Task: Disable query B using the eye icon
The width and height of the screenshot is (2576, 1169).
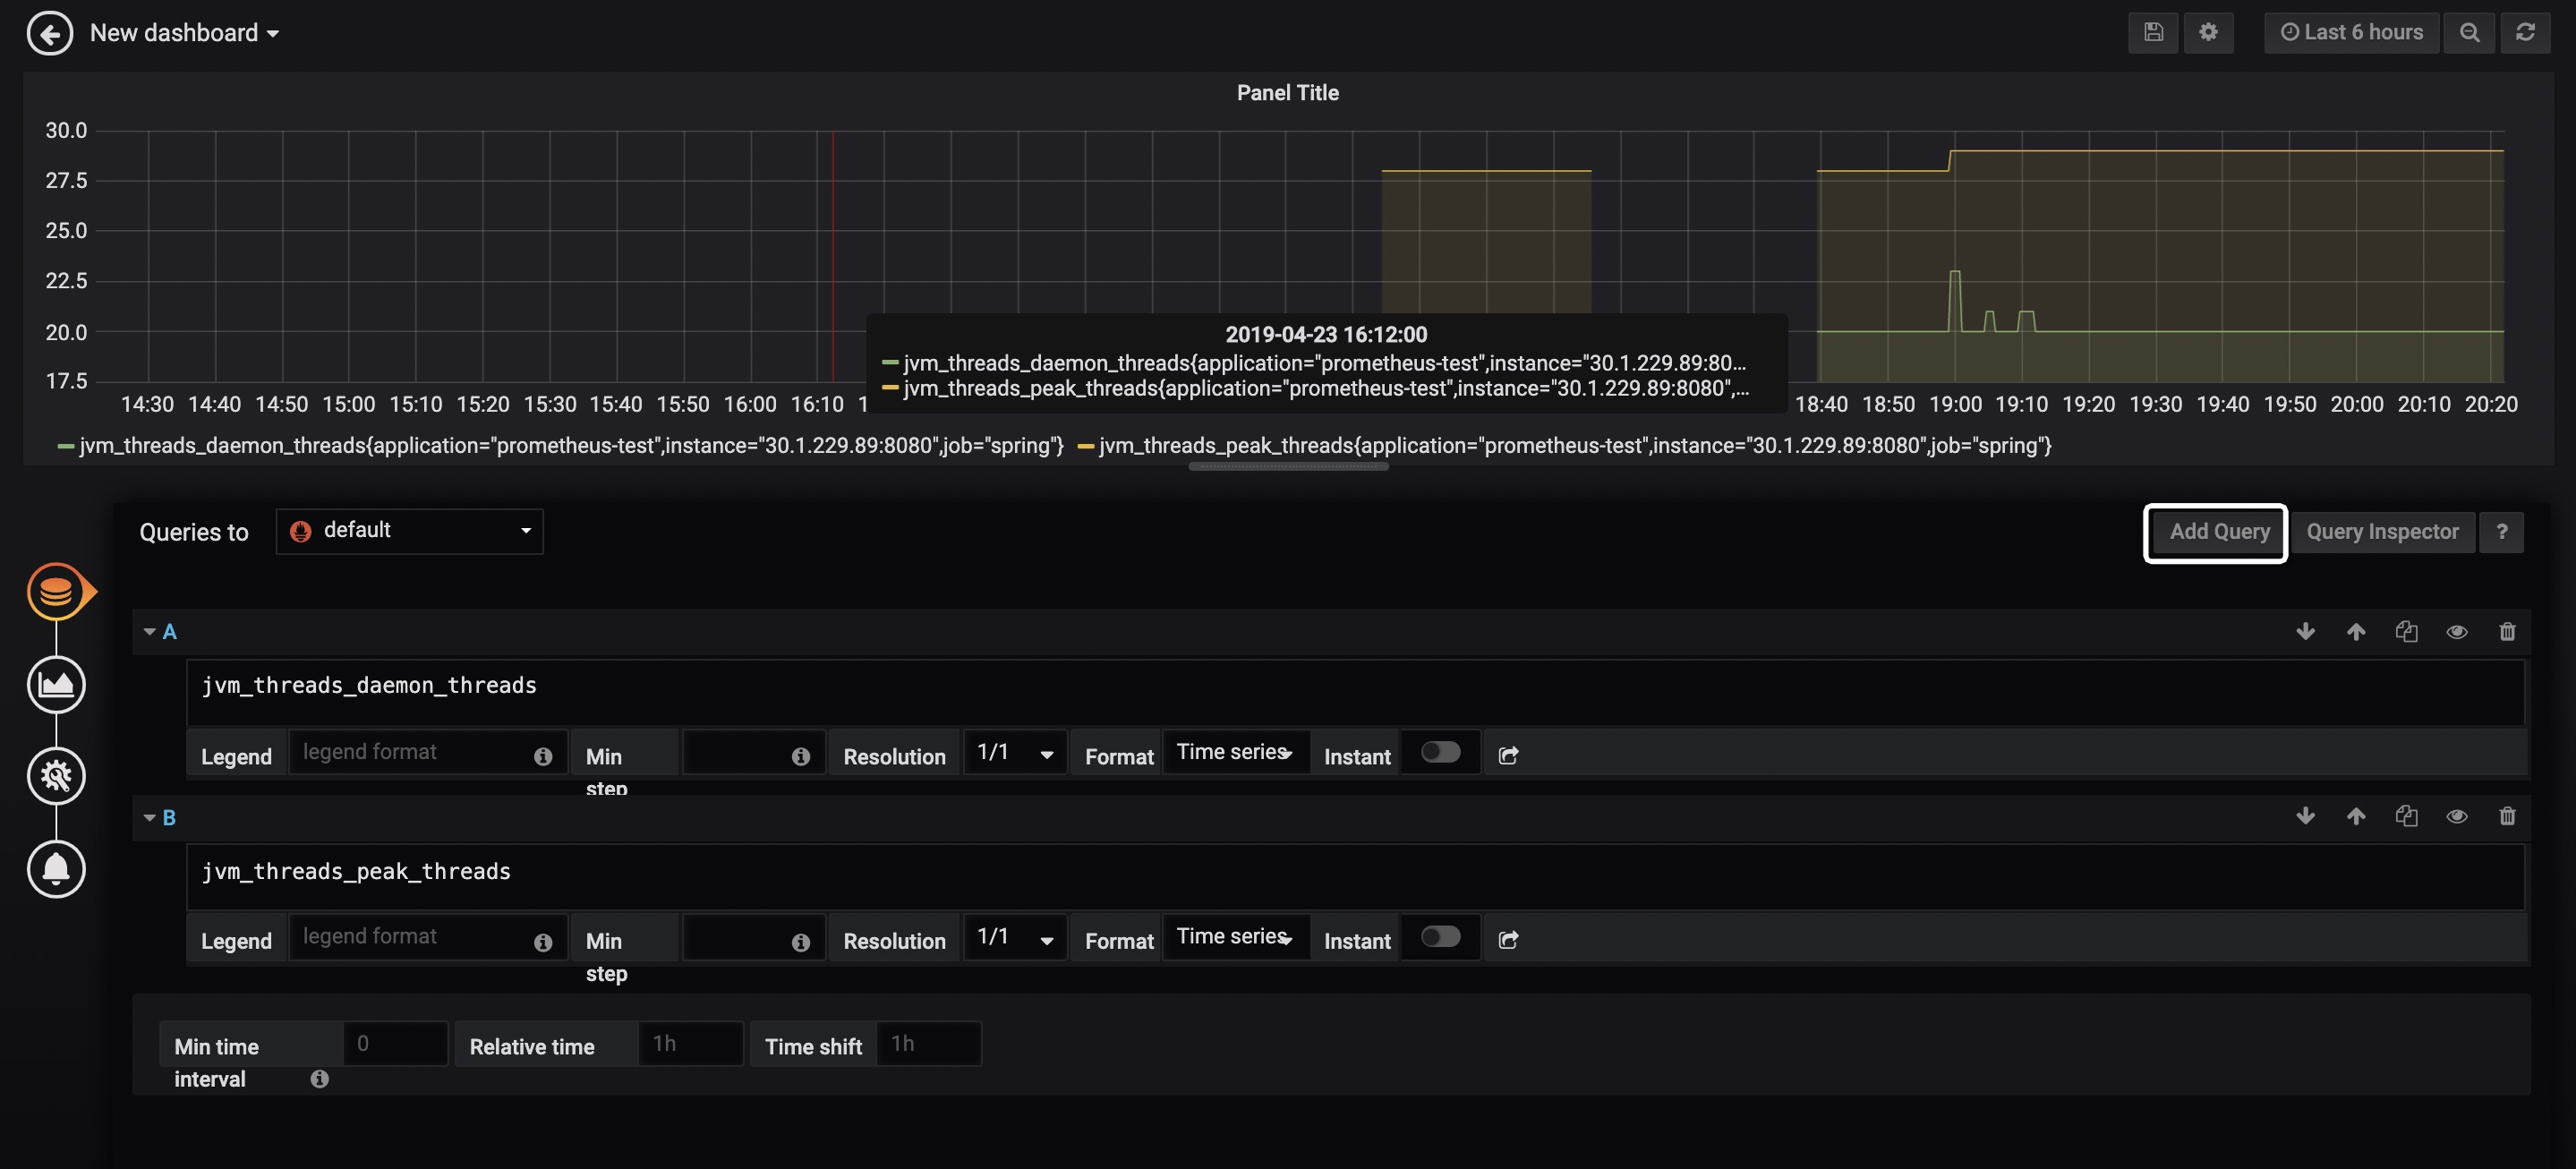Action: pos(2457,816)
